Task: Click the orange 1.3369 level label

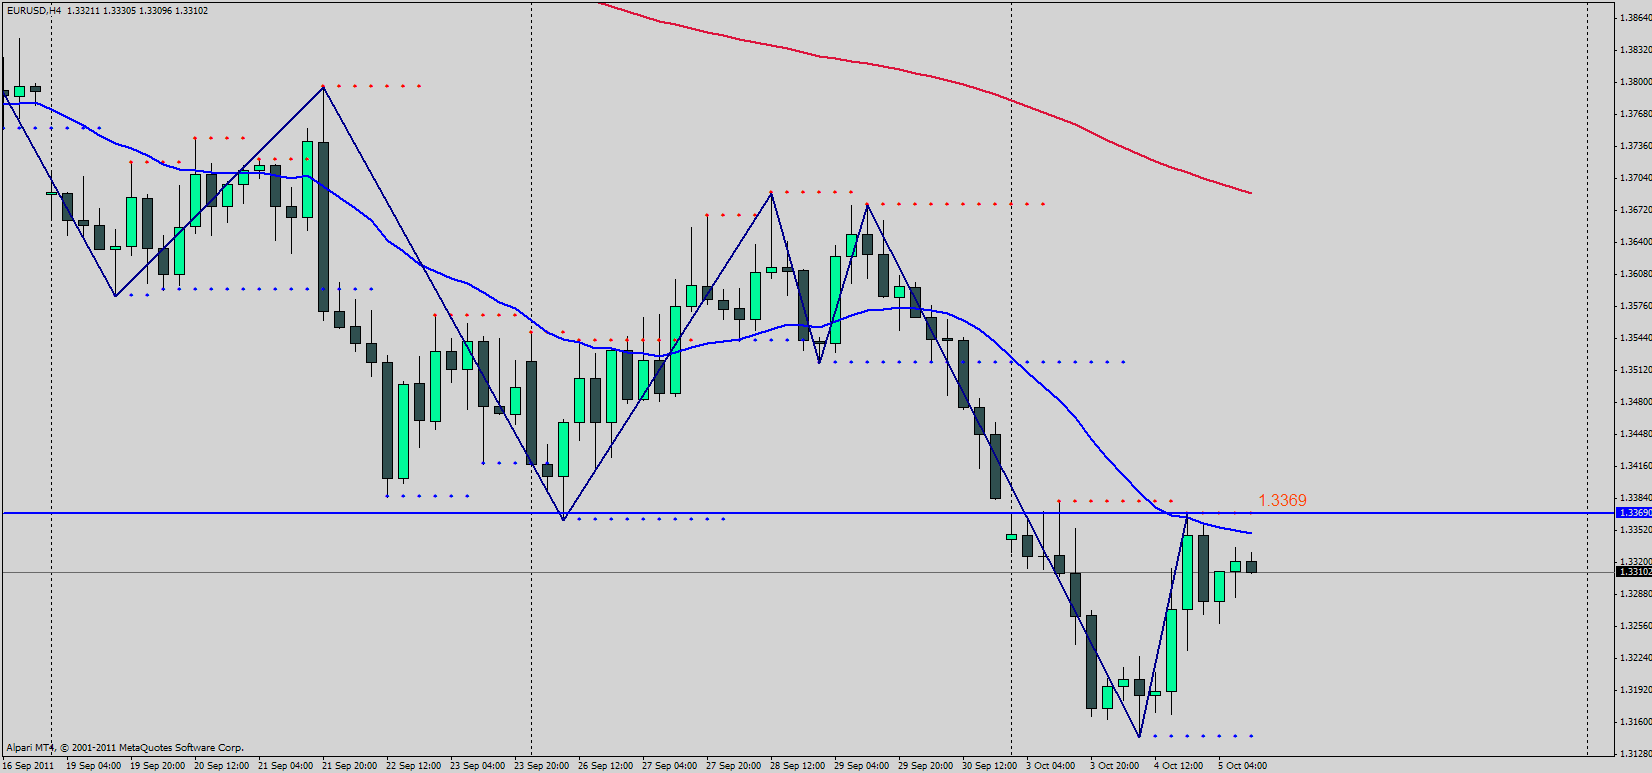Action: tap(1282, 500)
